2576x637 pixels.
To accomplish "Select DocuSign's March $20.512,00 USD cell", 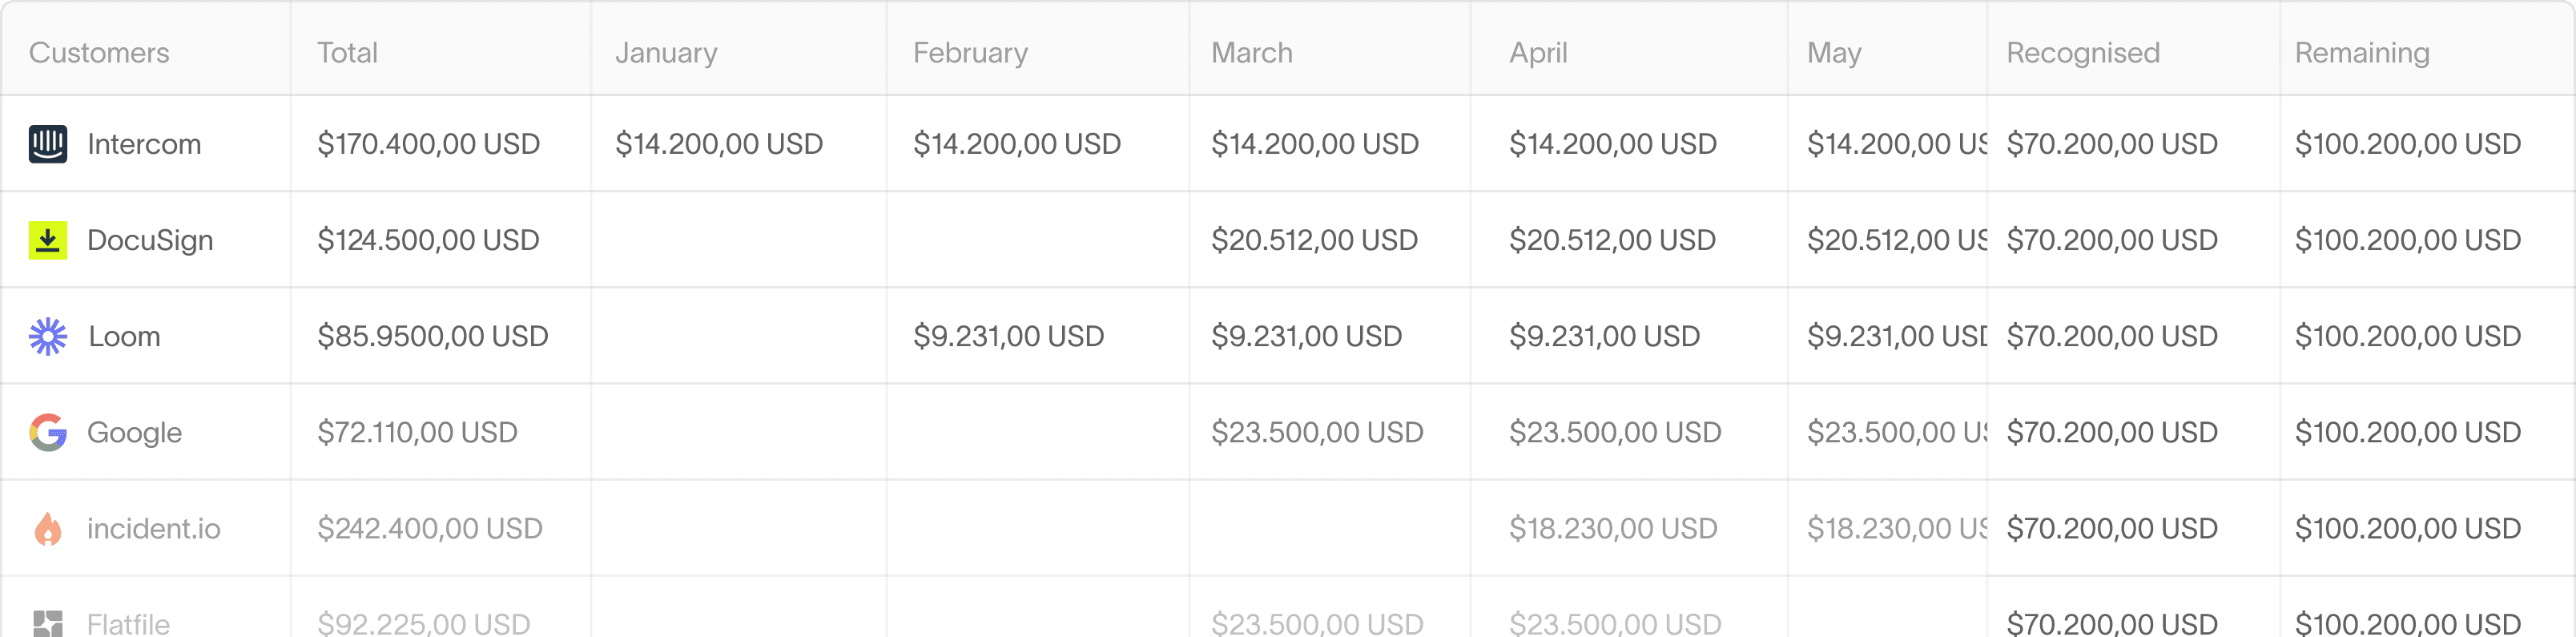I will [1314, 240].
